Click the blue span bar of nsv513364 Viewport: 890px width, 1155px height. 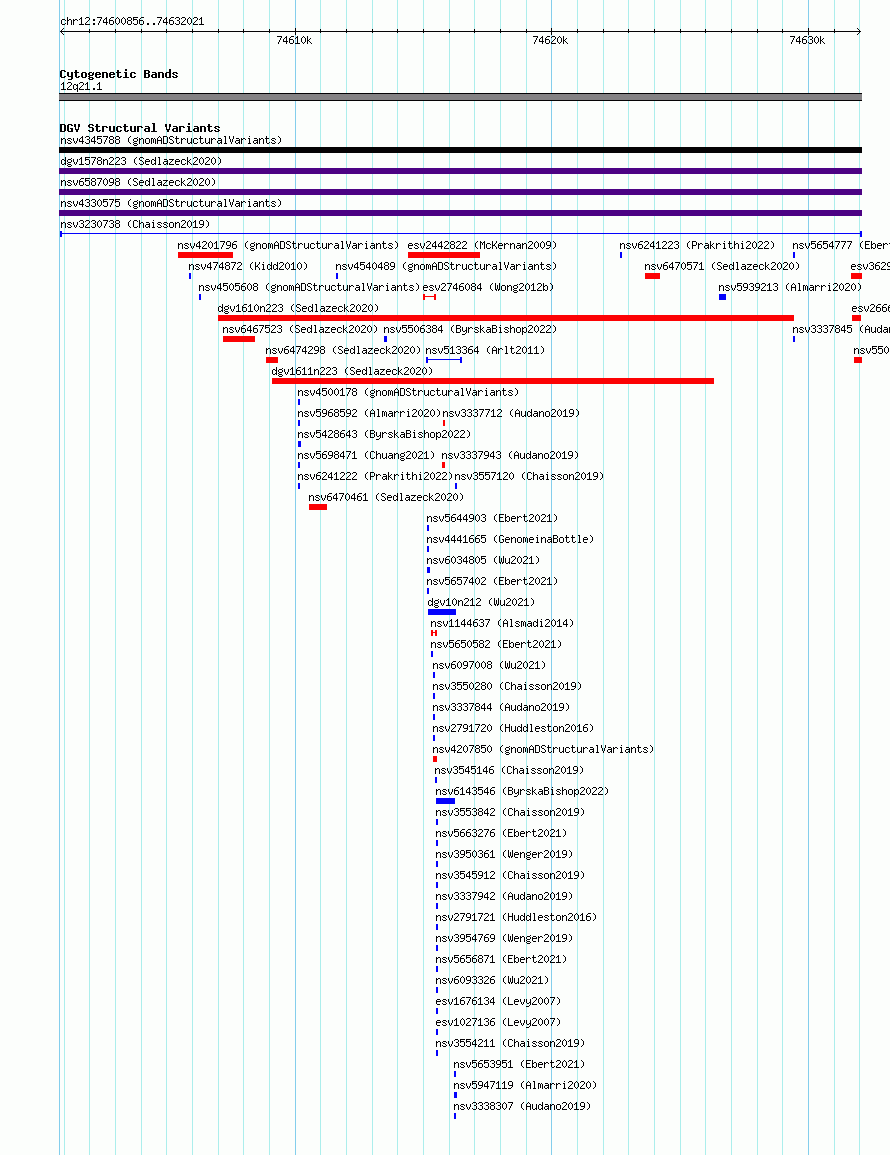tap(444, 360)
